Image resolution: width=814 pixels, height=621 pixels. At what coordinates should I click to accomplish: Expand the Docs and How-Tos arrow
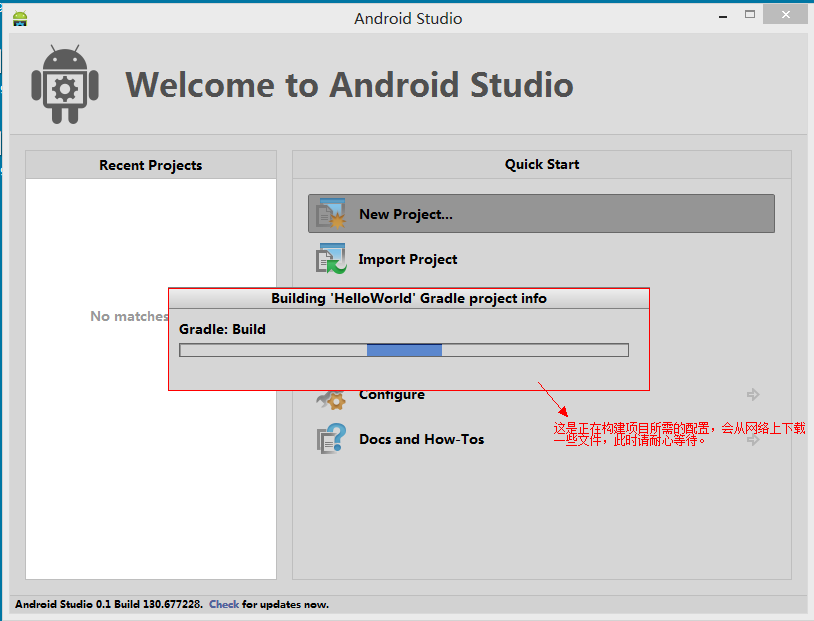(x=753, y=440)
